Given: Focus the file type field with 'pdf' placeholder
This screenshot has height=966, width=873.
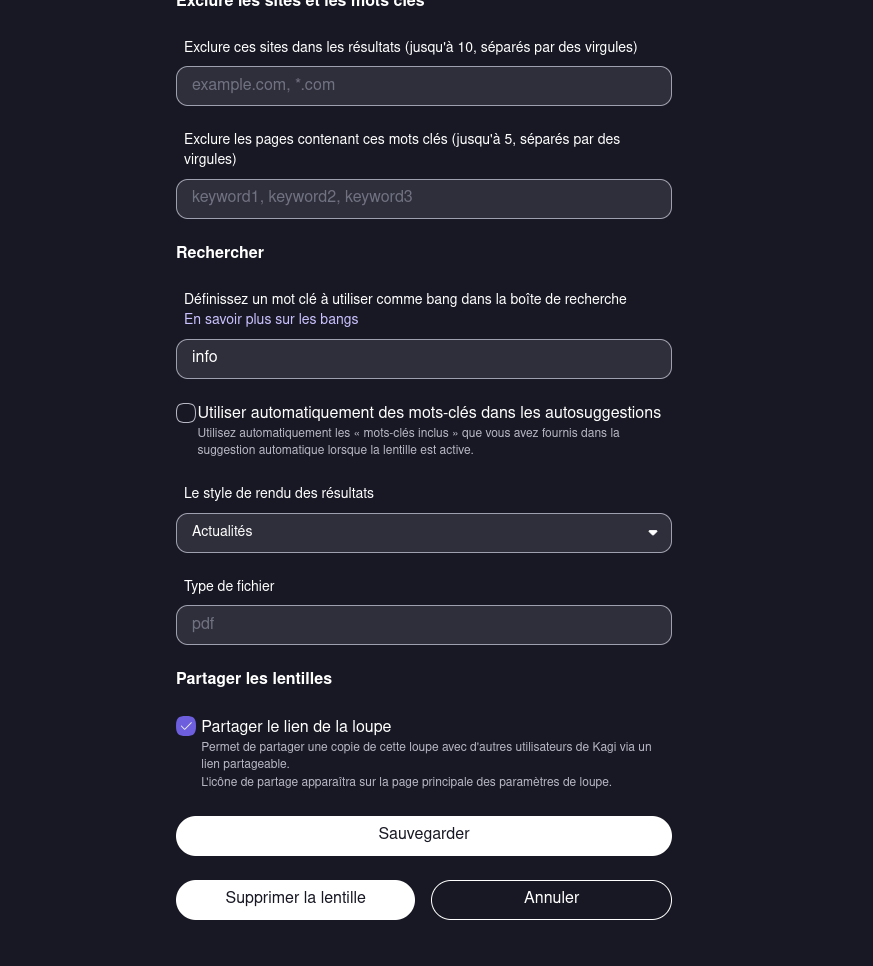Looking at the screenshot, I should [423, 625].
